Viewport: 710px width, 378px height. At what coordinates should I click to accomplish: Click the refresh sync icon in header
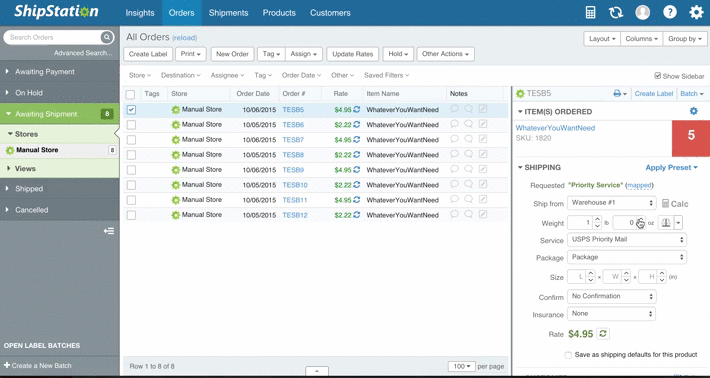pos(616,13)
